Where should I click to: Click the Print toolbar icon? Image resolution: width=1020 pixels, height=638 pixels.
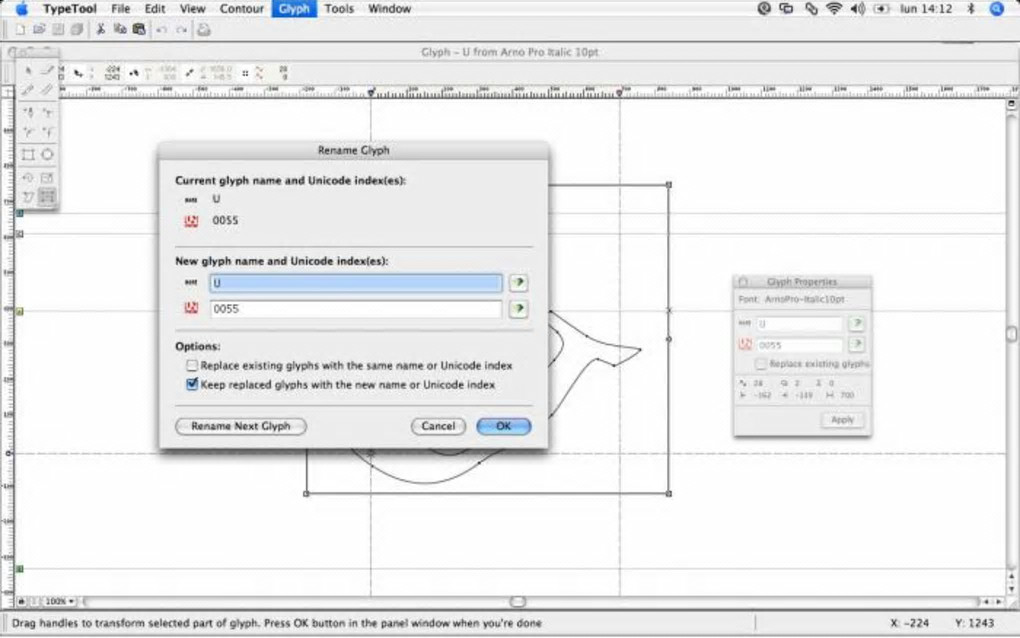tap(204, 29)
